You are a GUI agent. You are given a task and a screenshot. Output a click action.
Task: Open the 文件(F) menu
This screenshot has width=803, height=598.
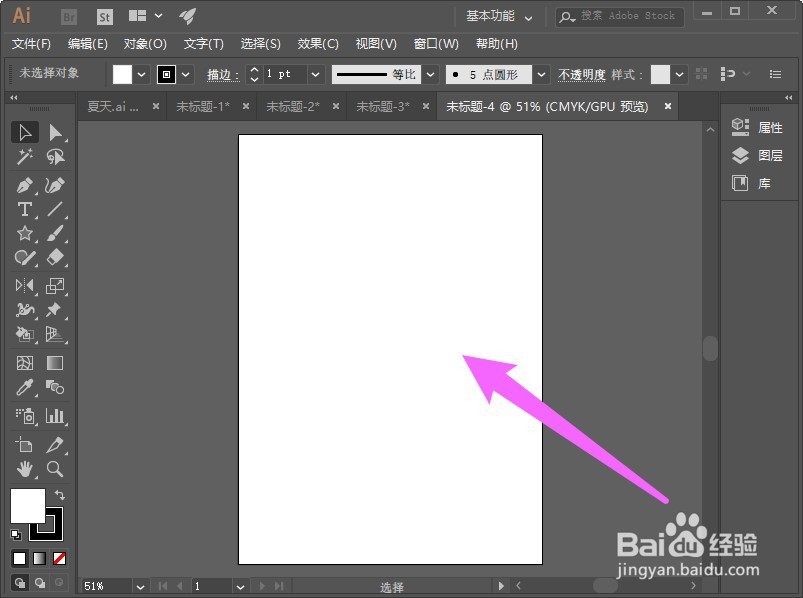[x=31, y=44]
